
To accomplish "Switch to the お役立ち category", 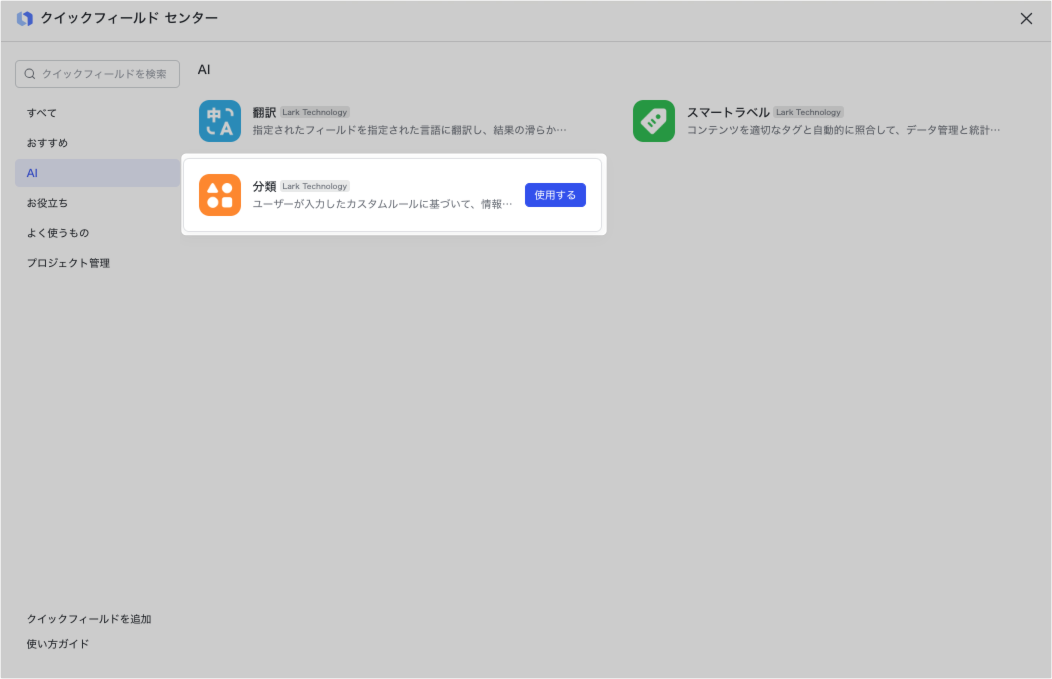I will coord(47,203).
